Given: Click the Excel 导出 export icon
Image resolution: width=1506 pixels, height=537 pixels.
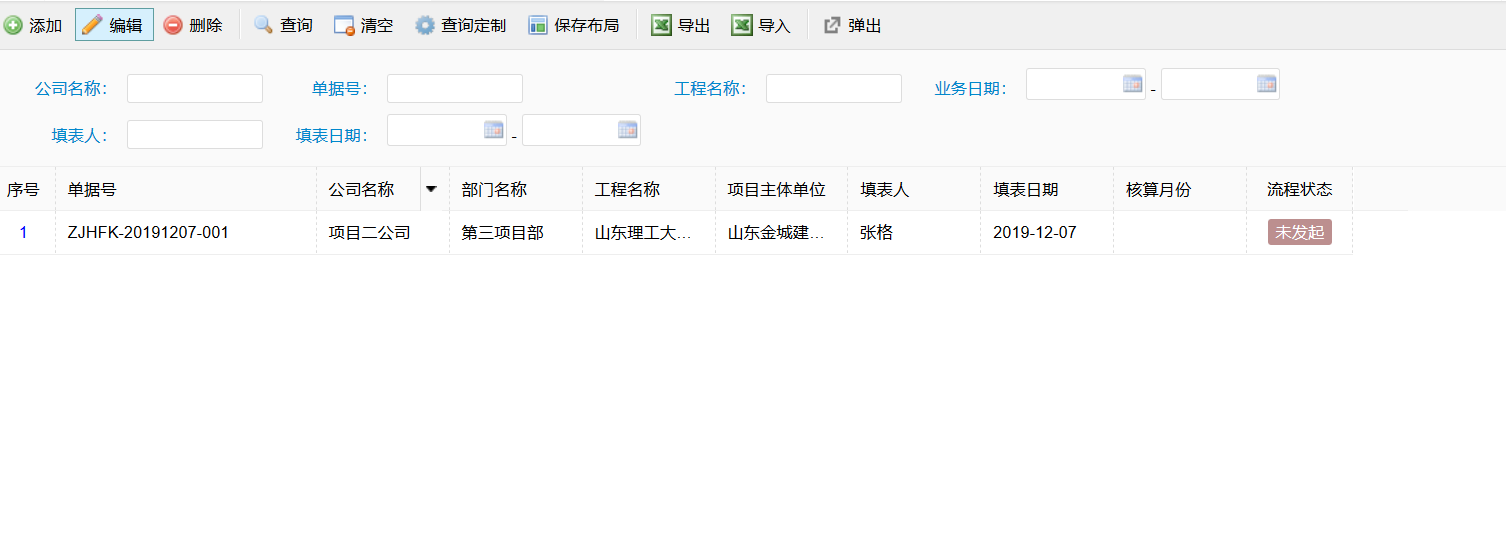Looking at the screenshot, I should click(x=661, y=25).
